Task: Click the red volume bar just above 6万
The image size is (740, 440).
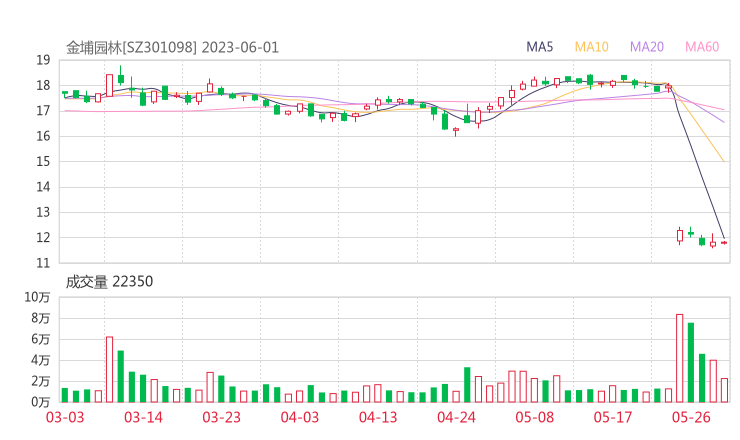Action: pyautogui.click(x=109, y=370)
